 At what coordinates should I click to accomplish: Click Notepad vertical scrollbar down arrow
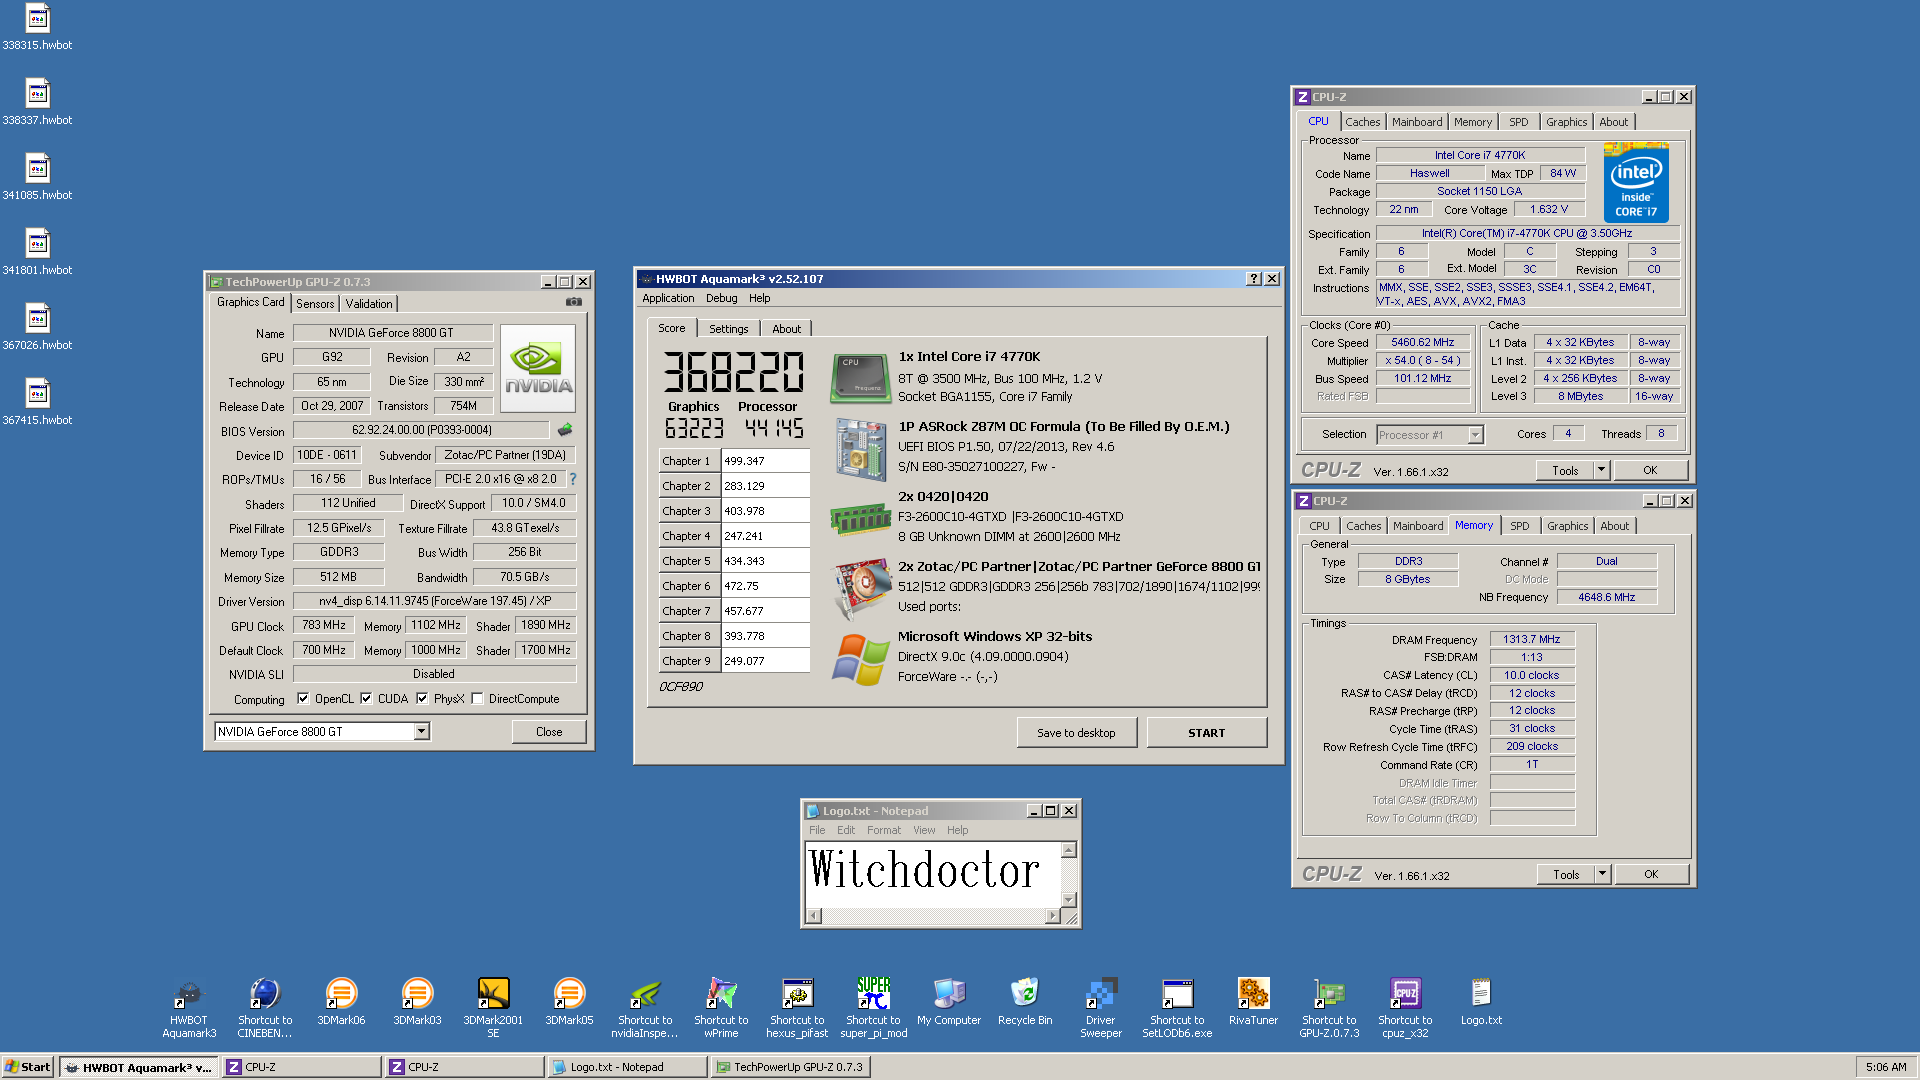coord(1069,898)
